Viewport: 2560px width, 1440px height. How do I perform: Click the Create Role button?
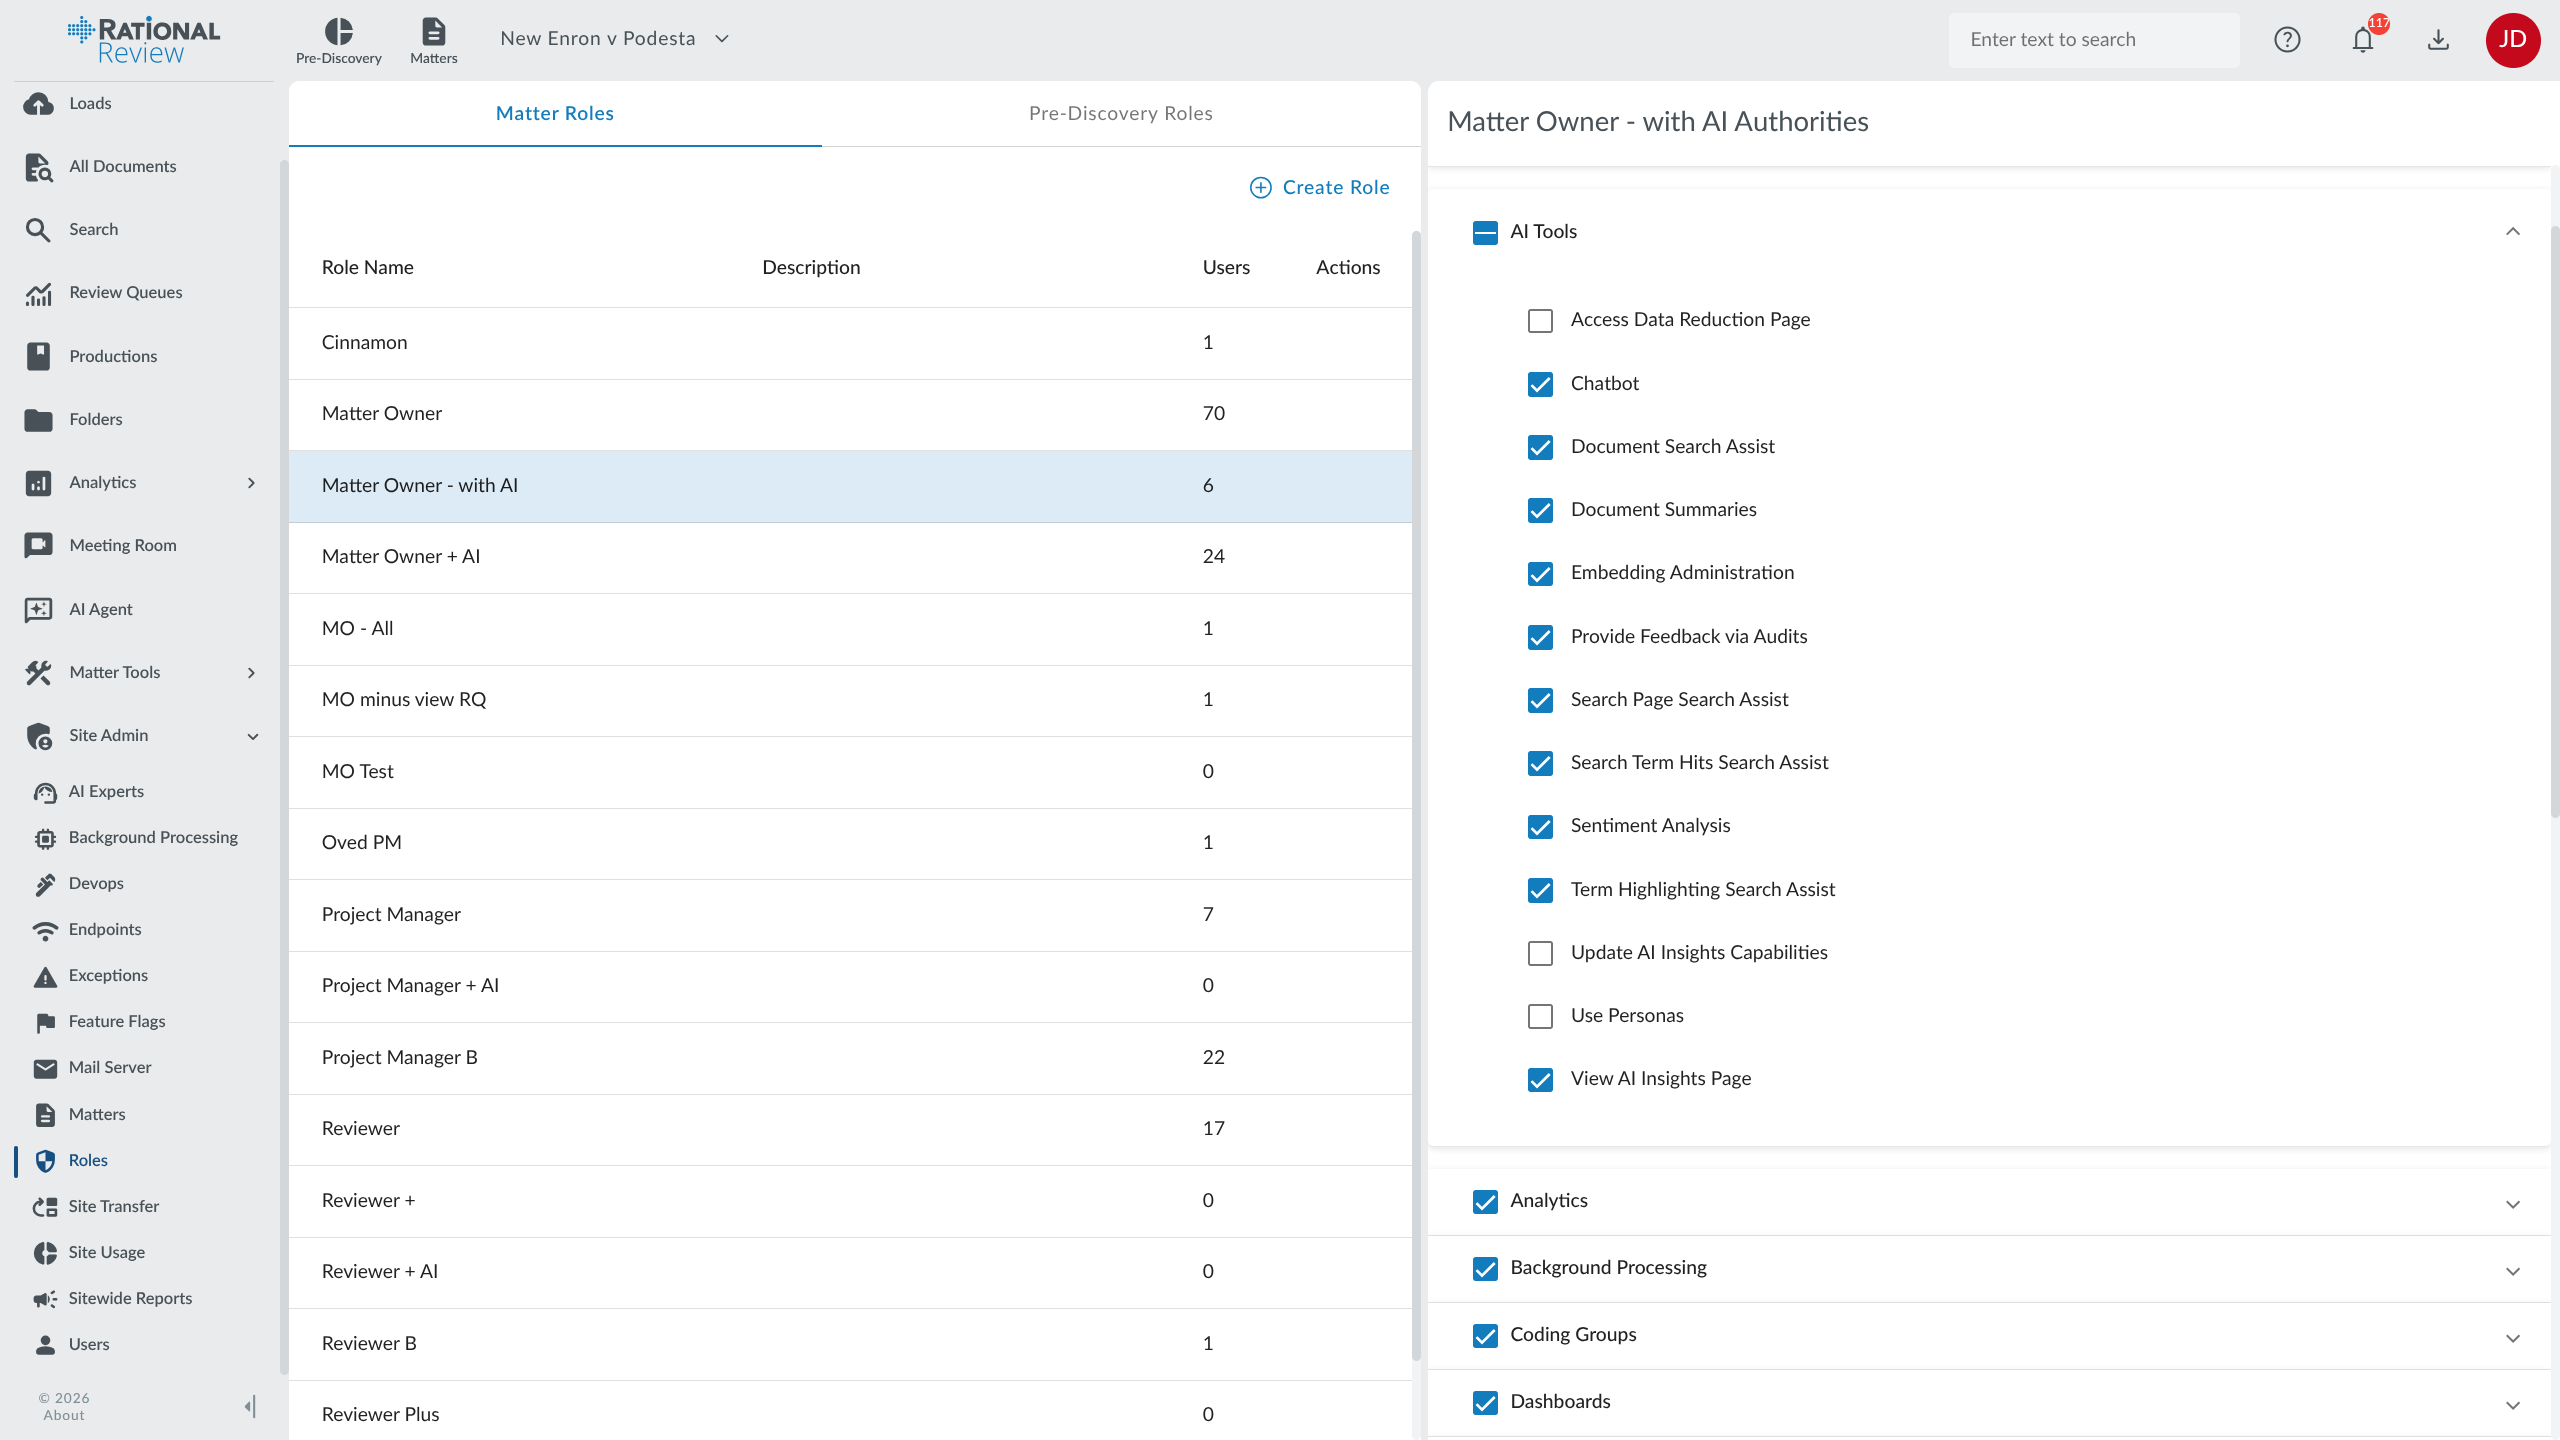pos(1319,187)
